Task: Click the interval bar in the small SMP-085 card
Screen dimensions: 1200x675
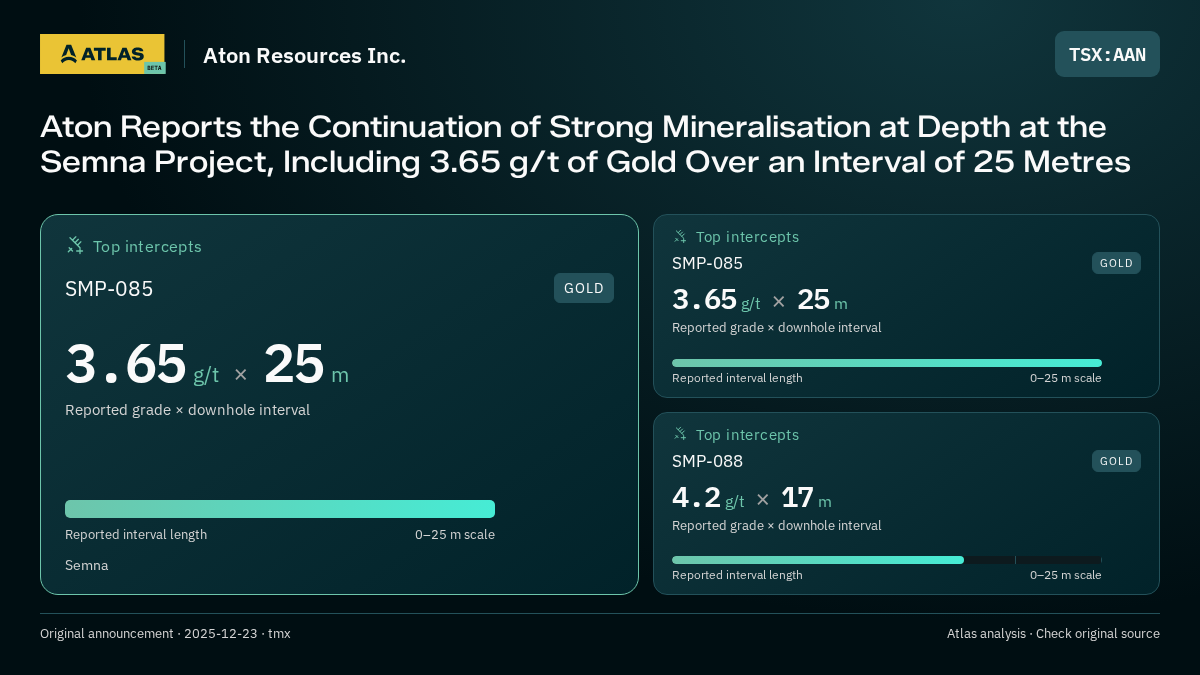Action: [887, 363]
